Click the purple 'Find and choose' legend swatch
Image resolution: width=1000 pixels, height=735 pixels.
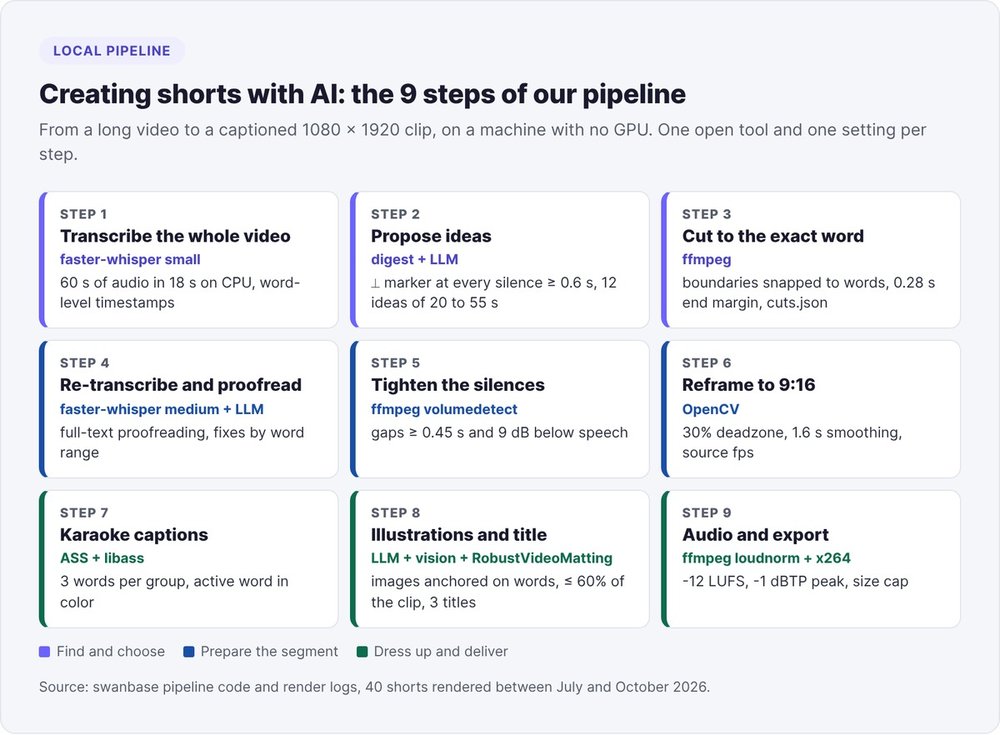point(45,651)
